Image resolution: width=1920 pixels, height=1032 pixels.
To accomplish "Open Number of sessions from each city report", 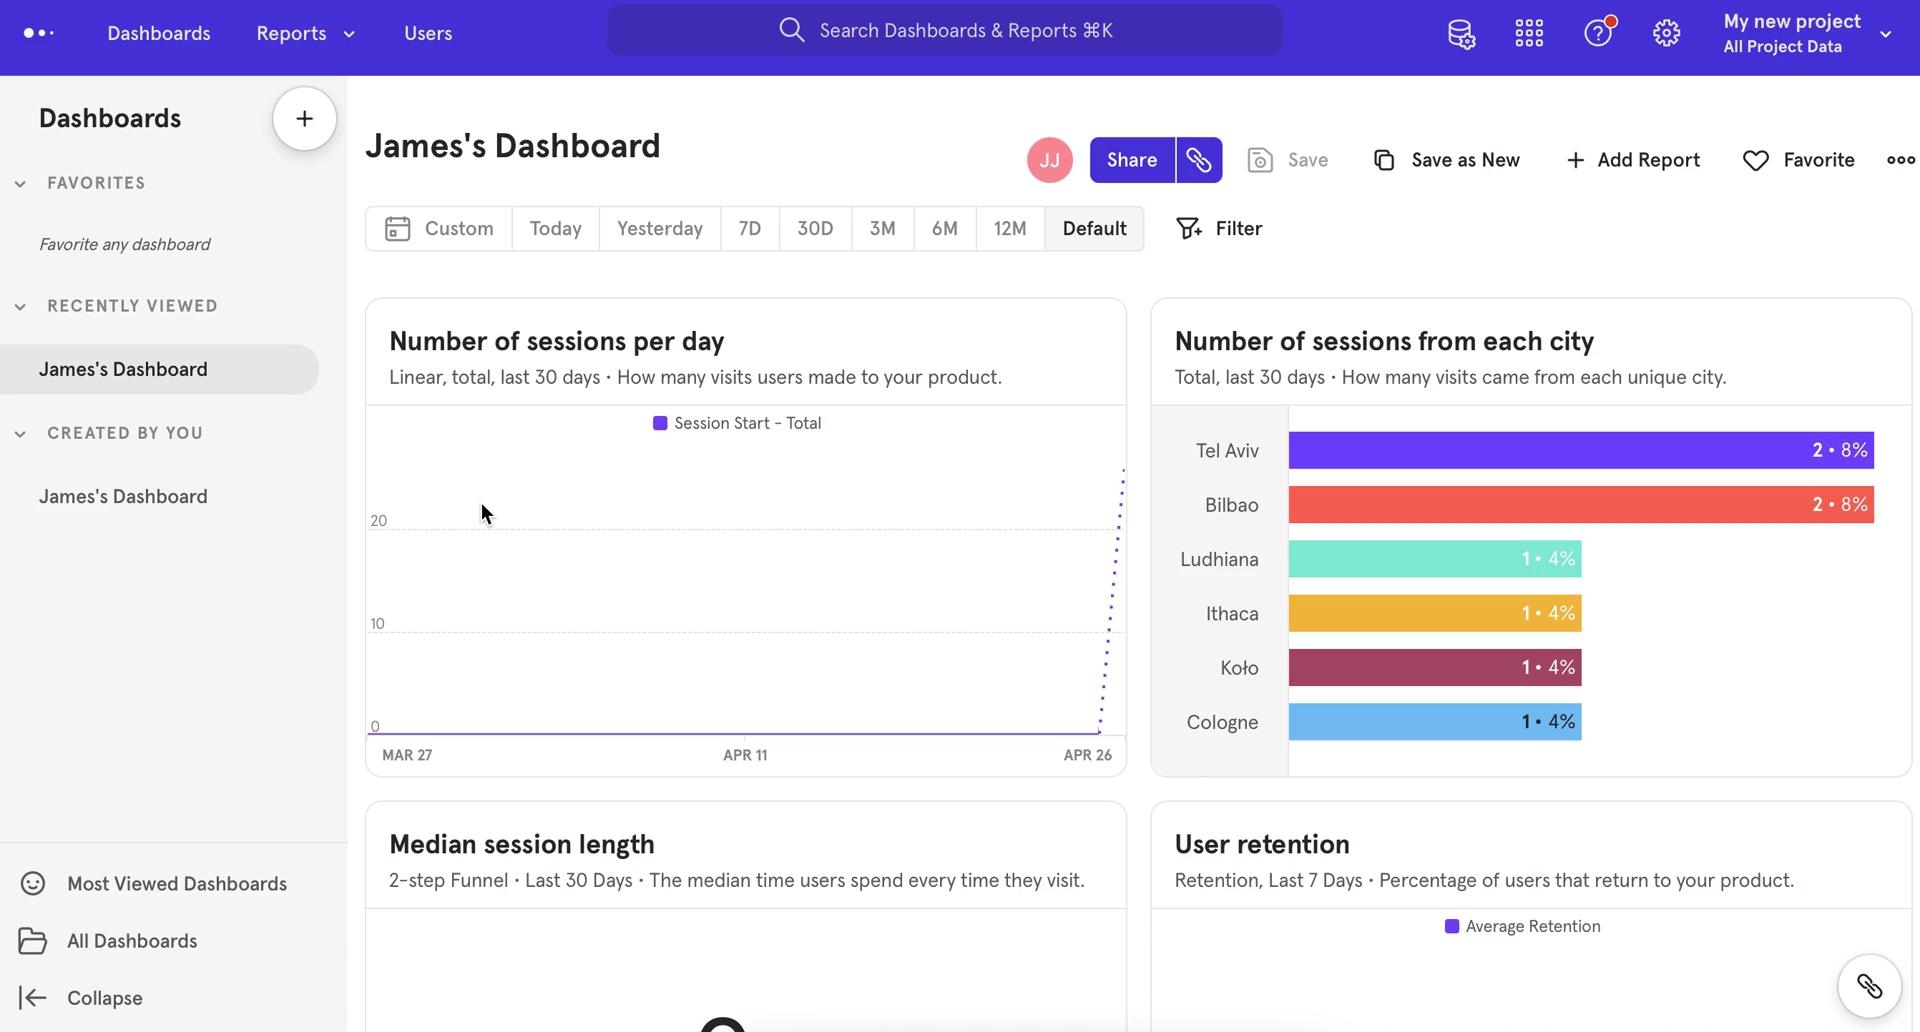I will [1384, 342].
